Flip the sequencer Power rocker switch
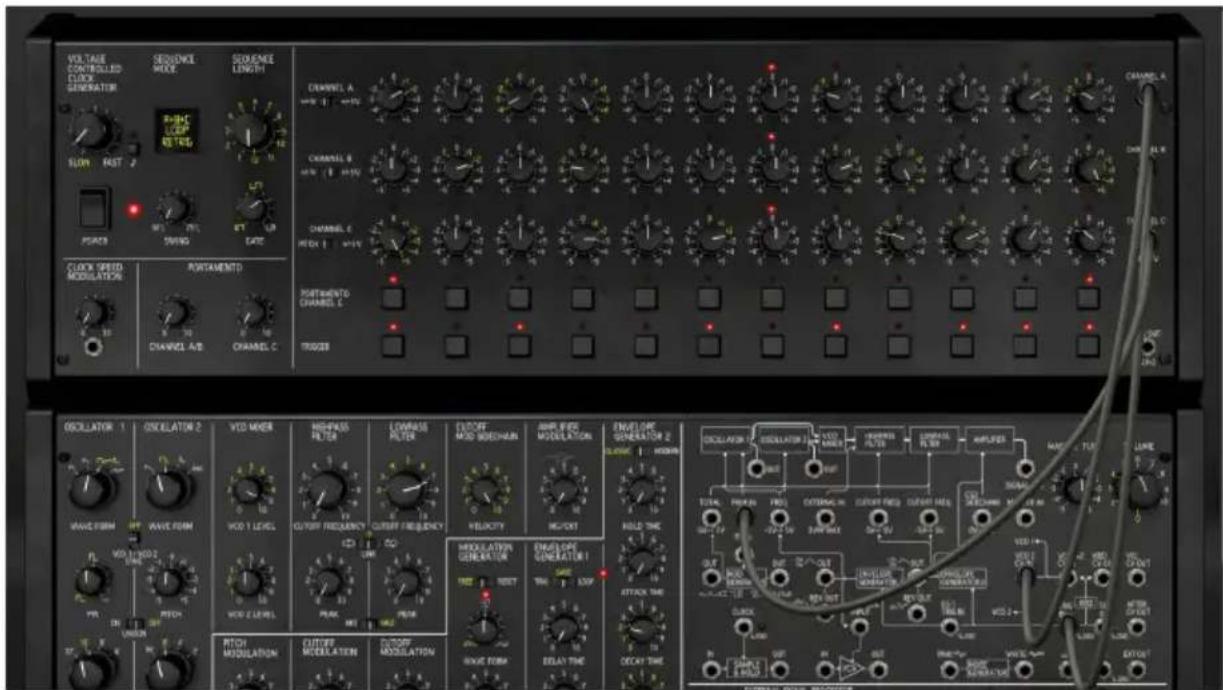 [92, 208]
